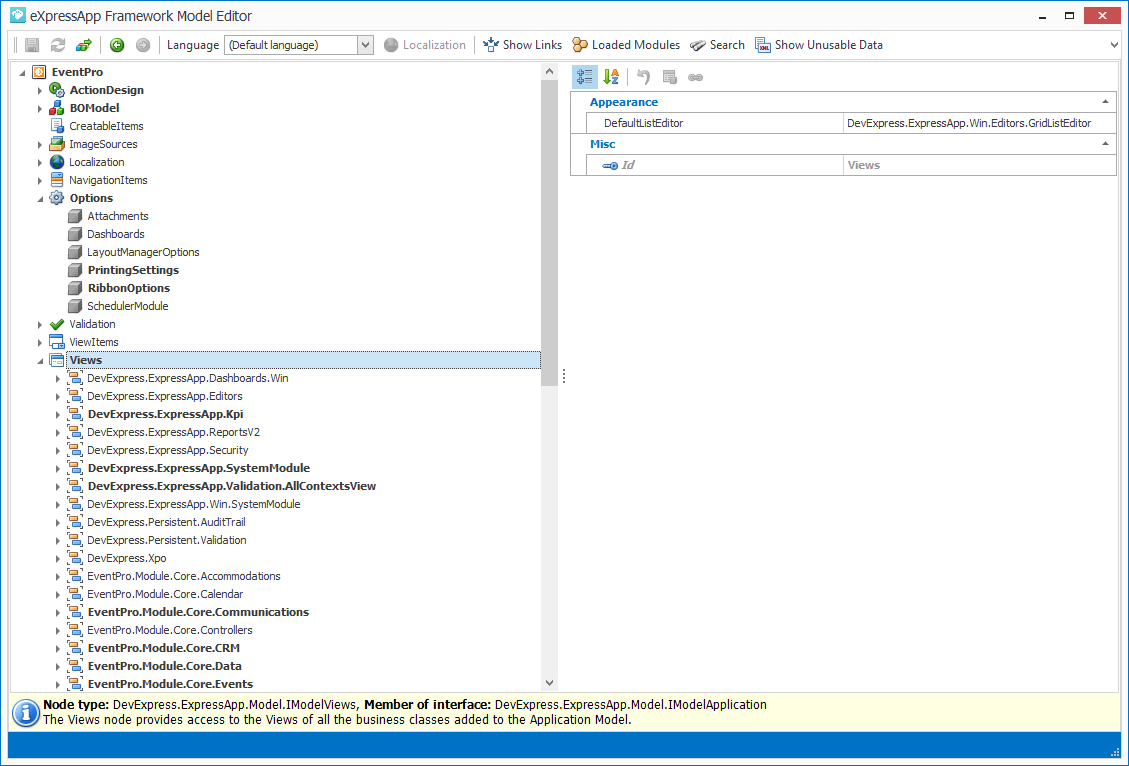Select the SchedulerModule node
The image size is (1129, 766).
tap(127, 306)
